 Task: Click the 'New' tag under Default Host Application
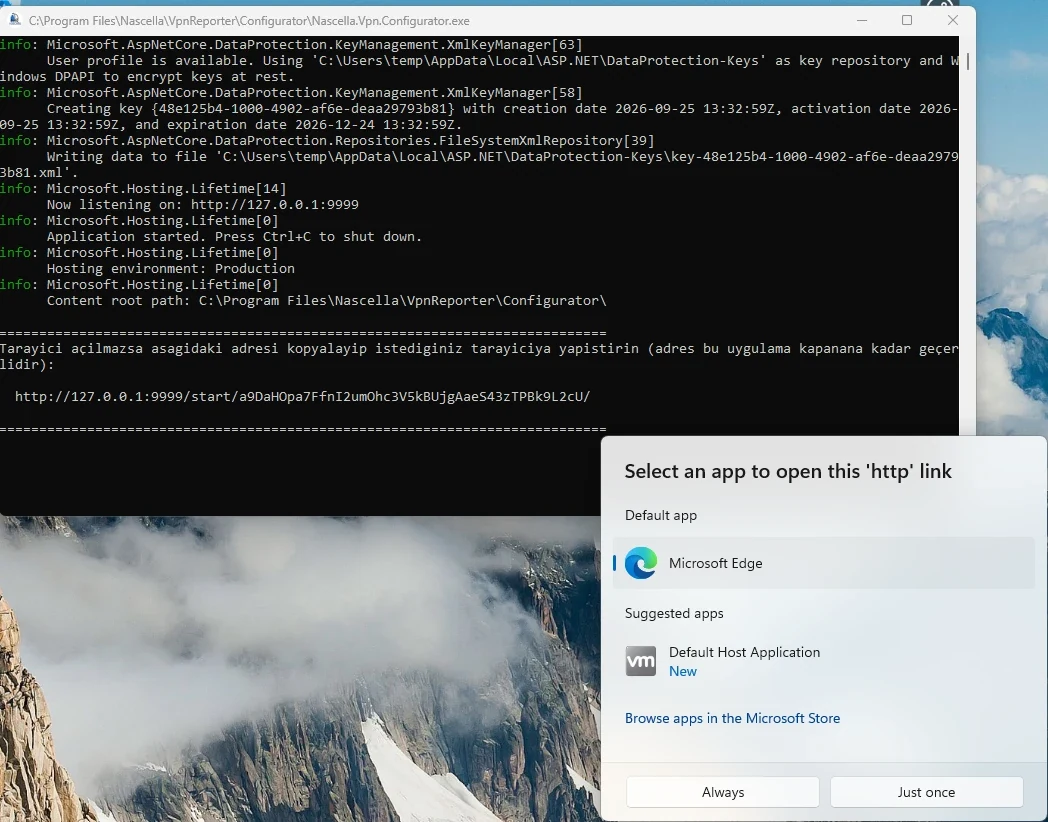click(683, 672)
